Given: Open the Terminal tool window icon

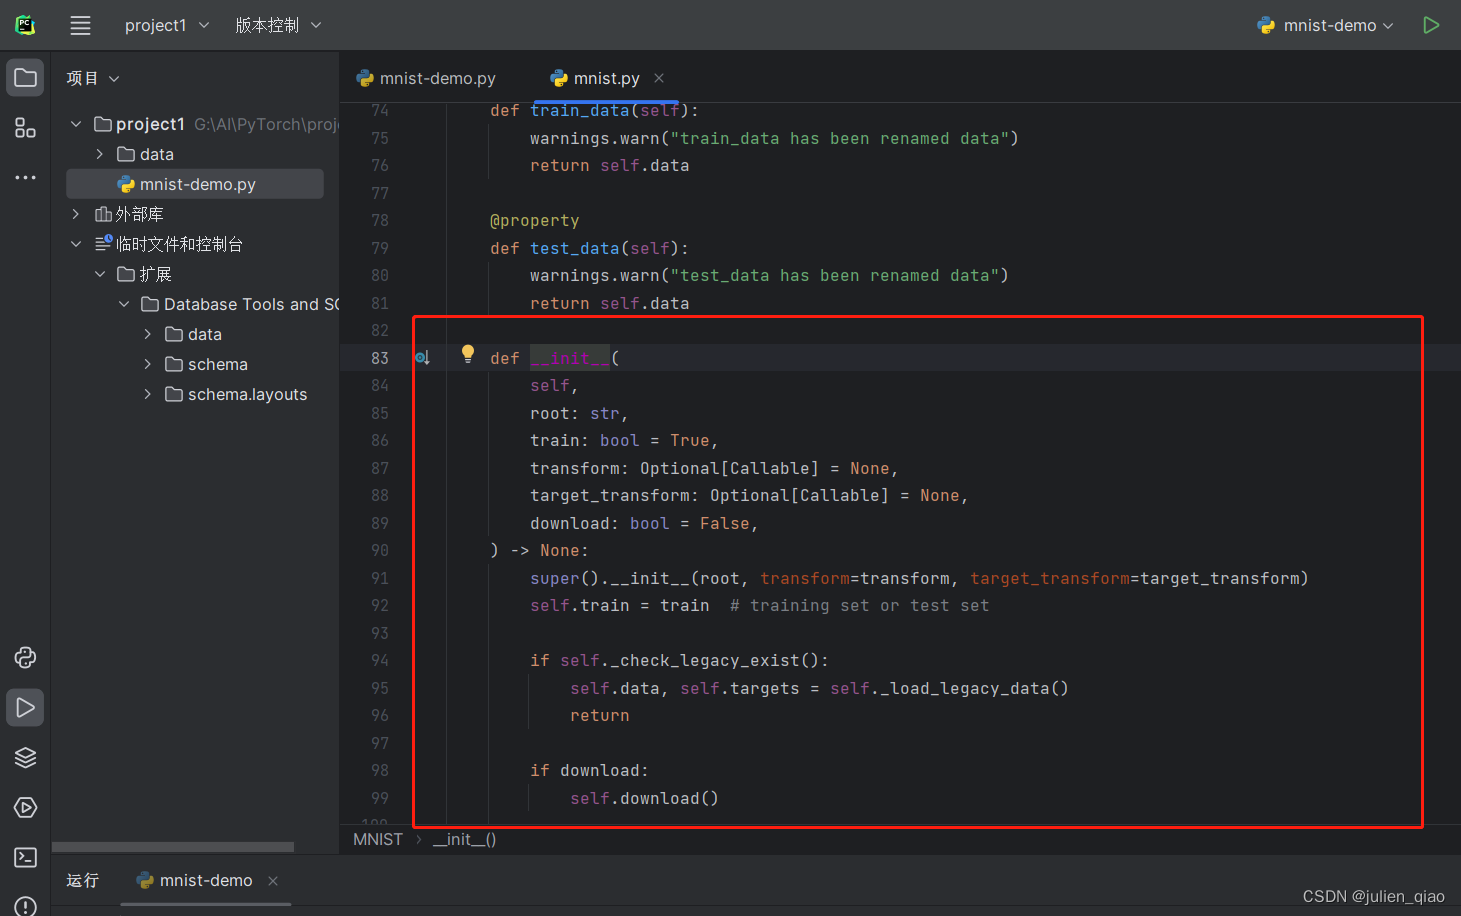Looking at the screenshot, I should point(25,857).
